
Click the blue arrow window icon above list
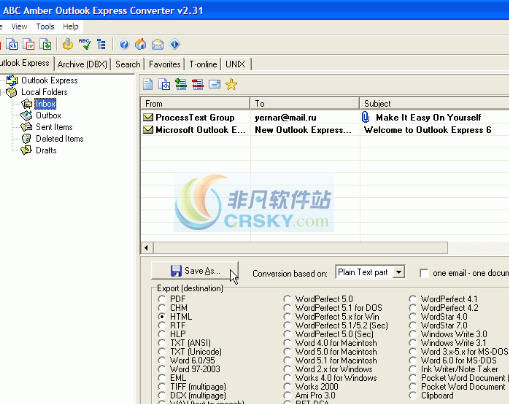tap(215, 84)
